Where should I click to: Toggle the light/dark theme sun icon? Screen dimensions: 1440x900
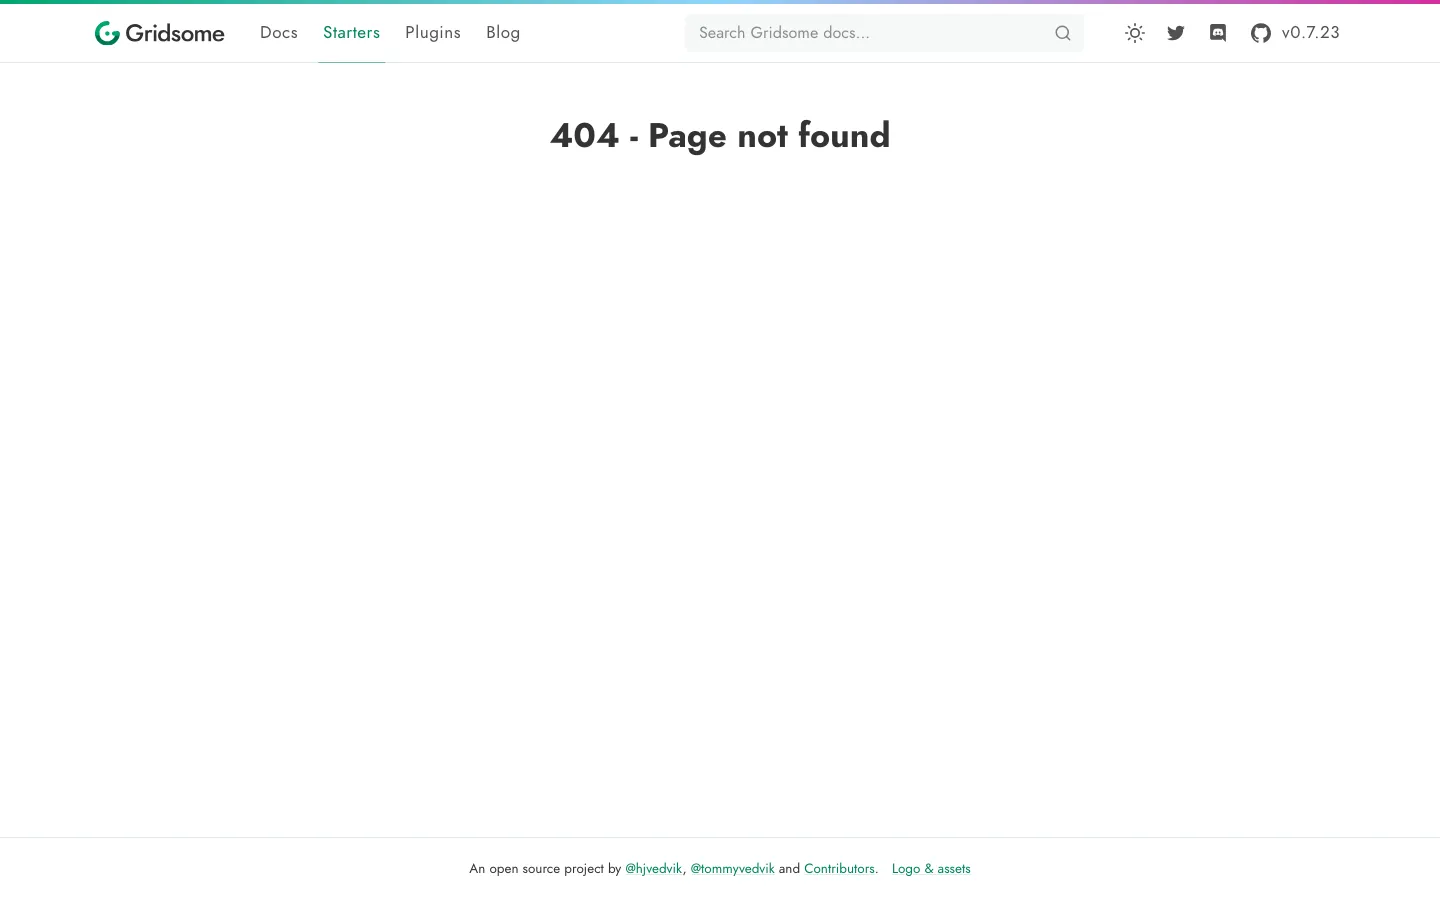pos(1135,33)
